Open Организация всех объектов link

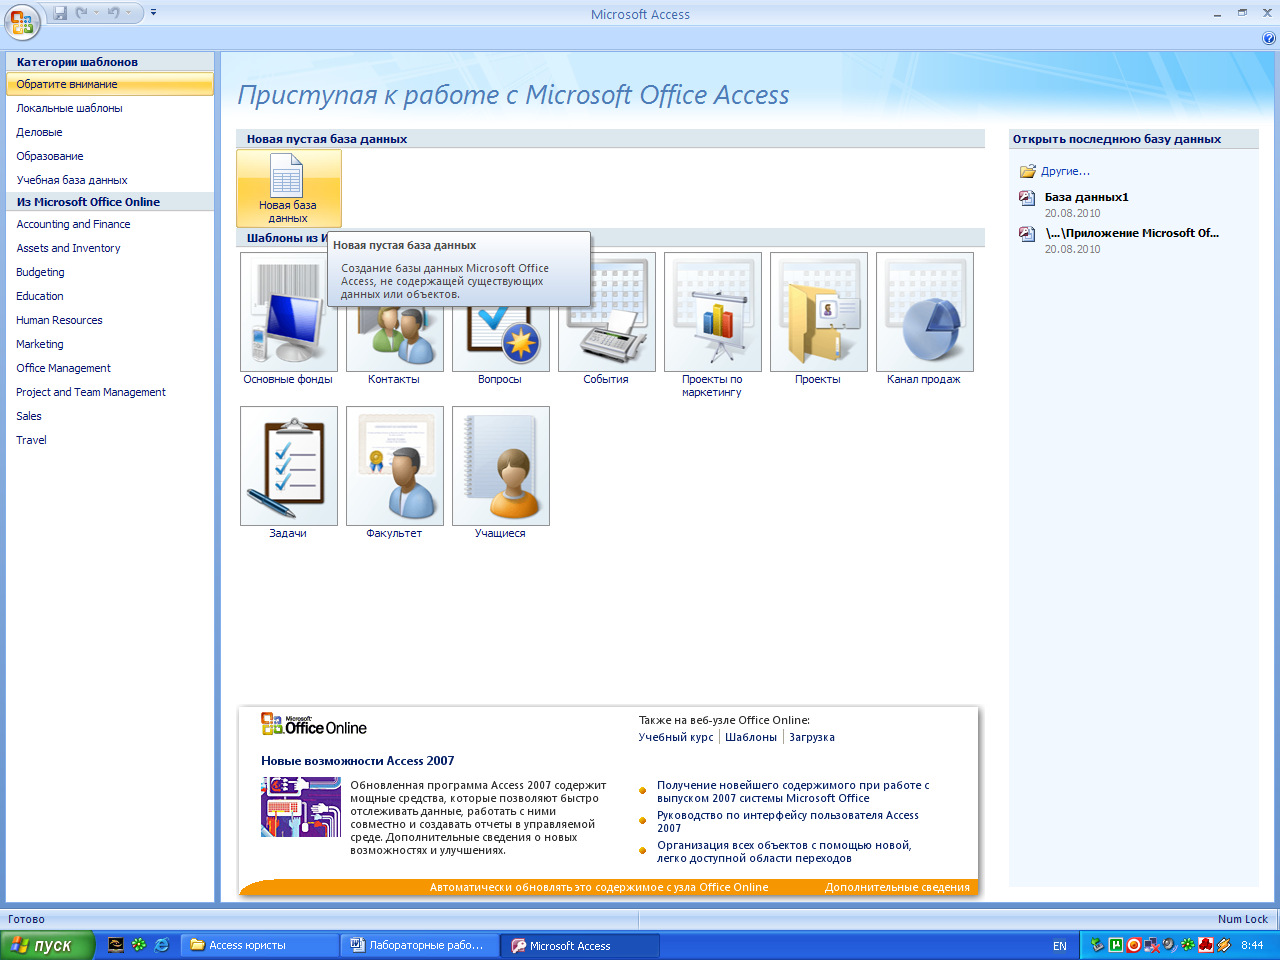point(784,852)
